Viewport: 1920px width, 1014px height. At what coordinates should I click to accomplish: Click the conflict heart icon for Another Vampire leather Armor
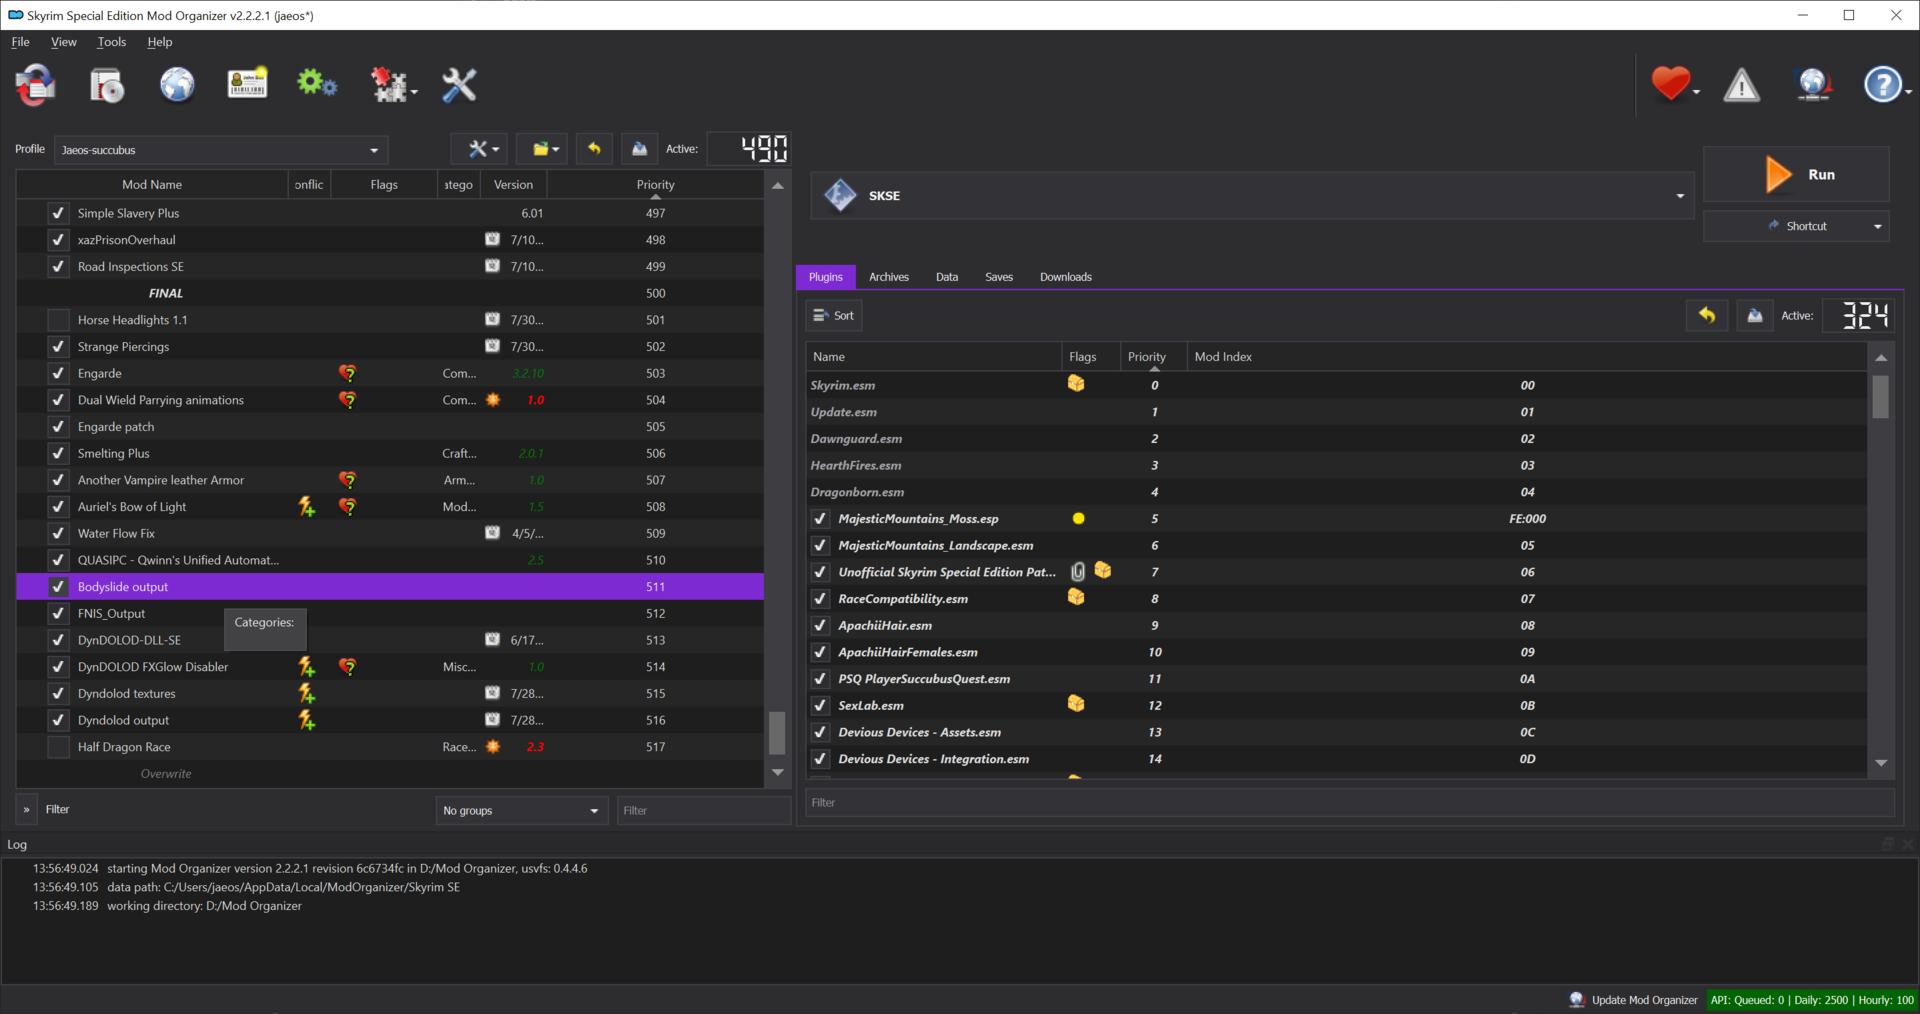click(347, 480)
